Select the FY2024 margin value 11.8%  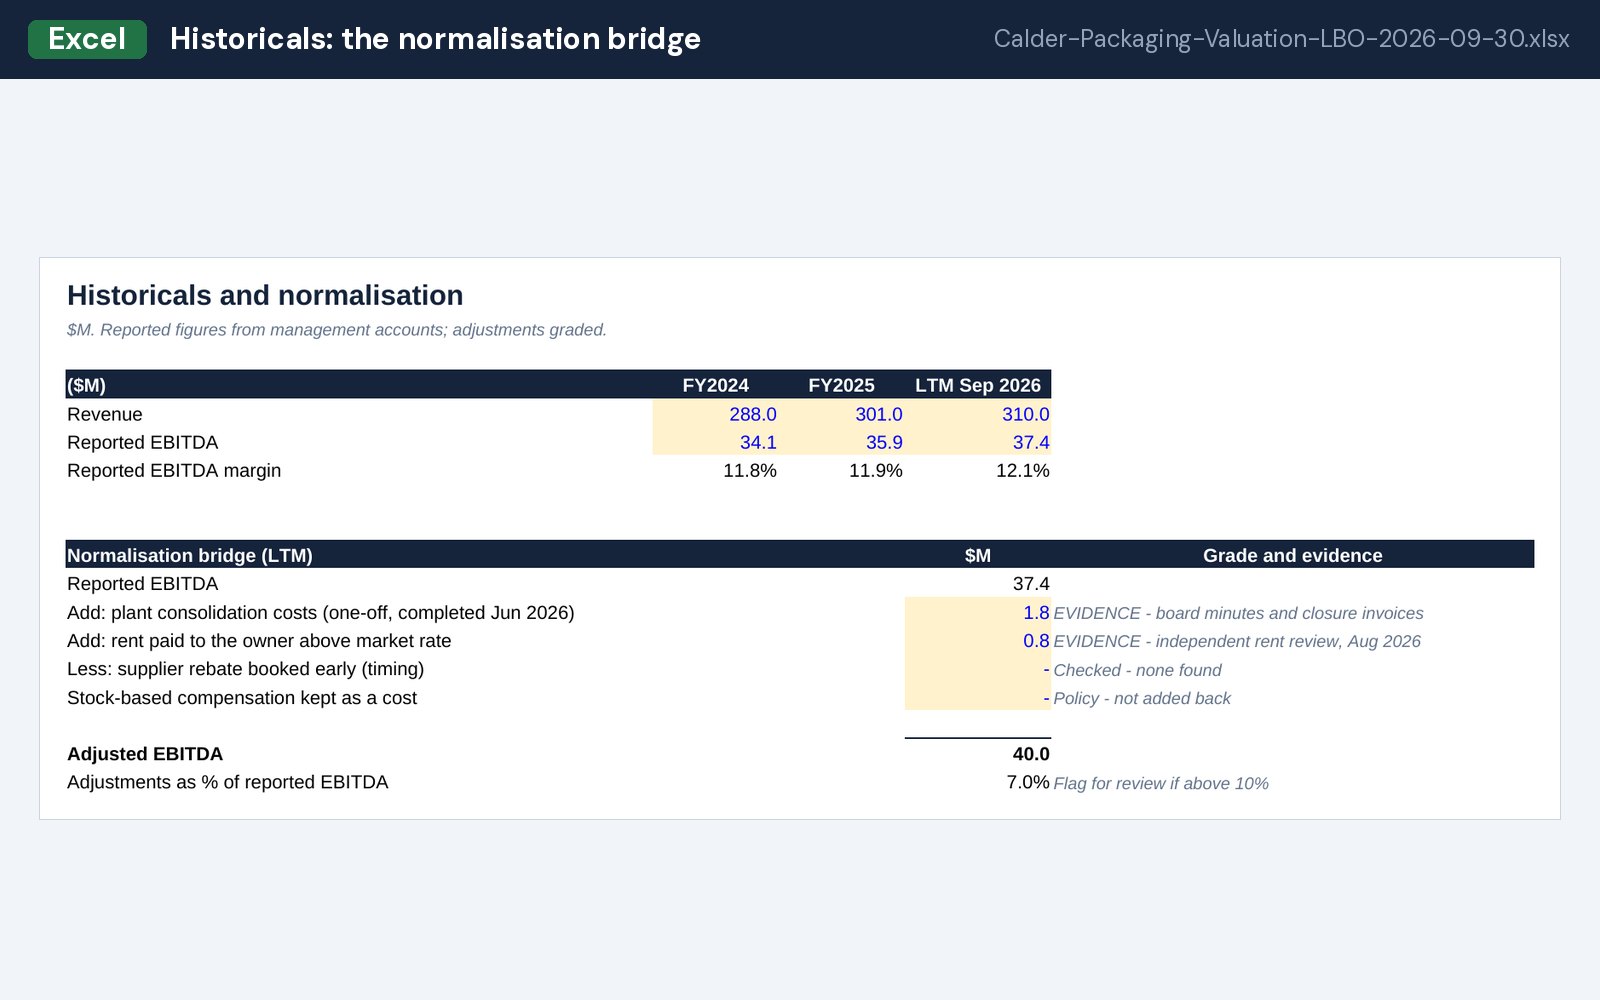click(x=750, y=470)
